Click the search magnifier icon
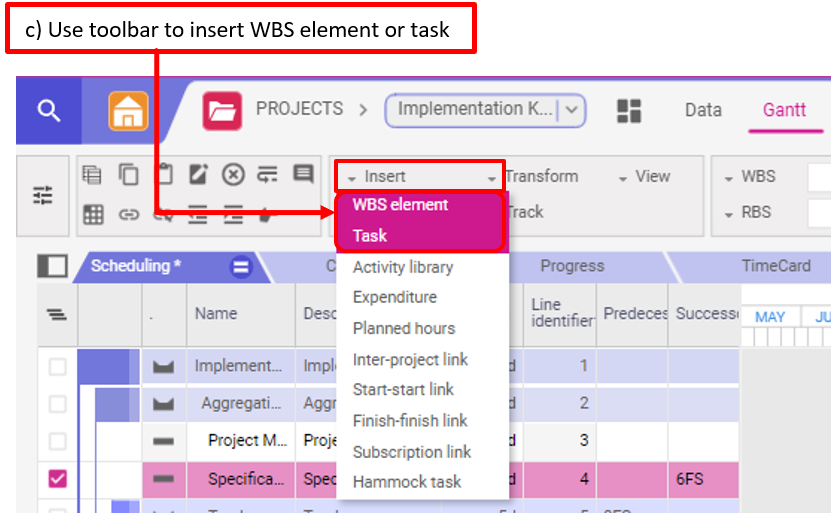 (x=48, y=110)
